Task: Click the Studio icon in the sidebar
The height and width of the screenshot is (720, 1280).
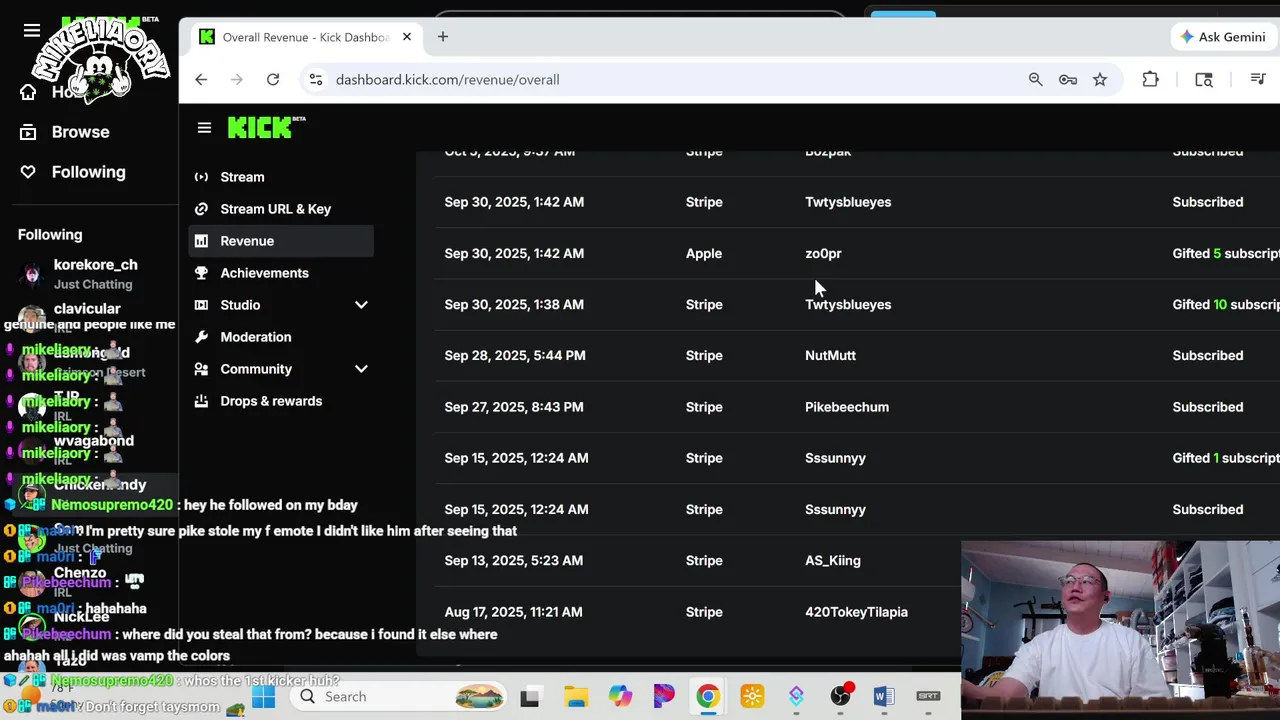Action: click(x=201, y=305)
